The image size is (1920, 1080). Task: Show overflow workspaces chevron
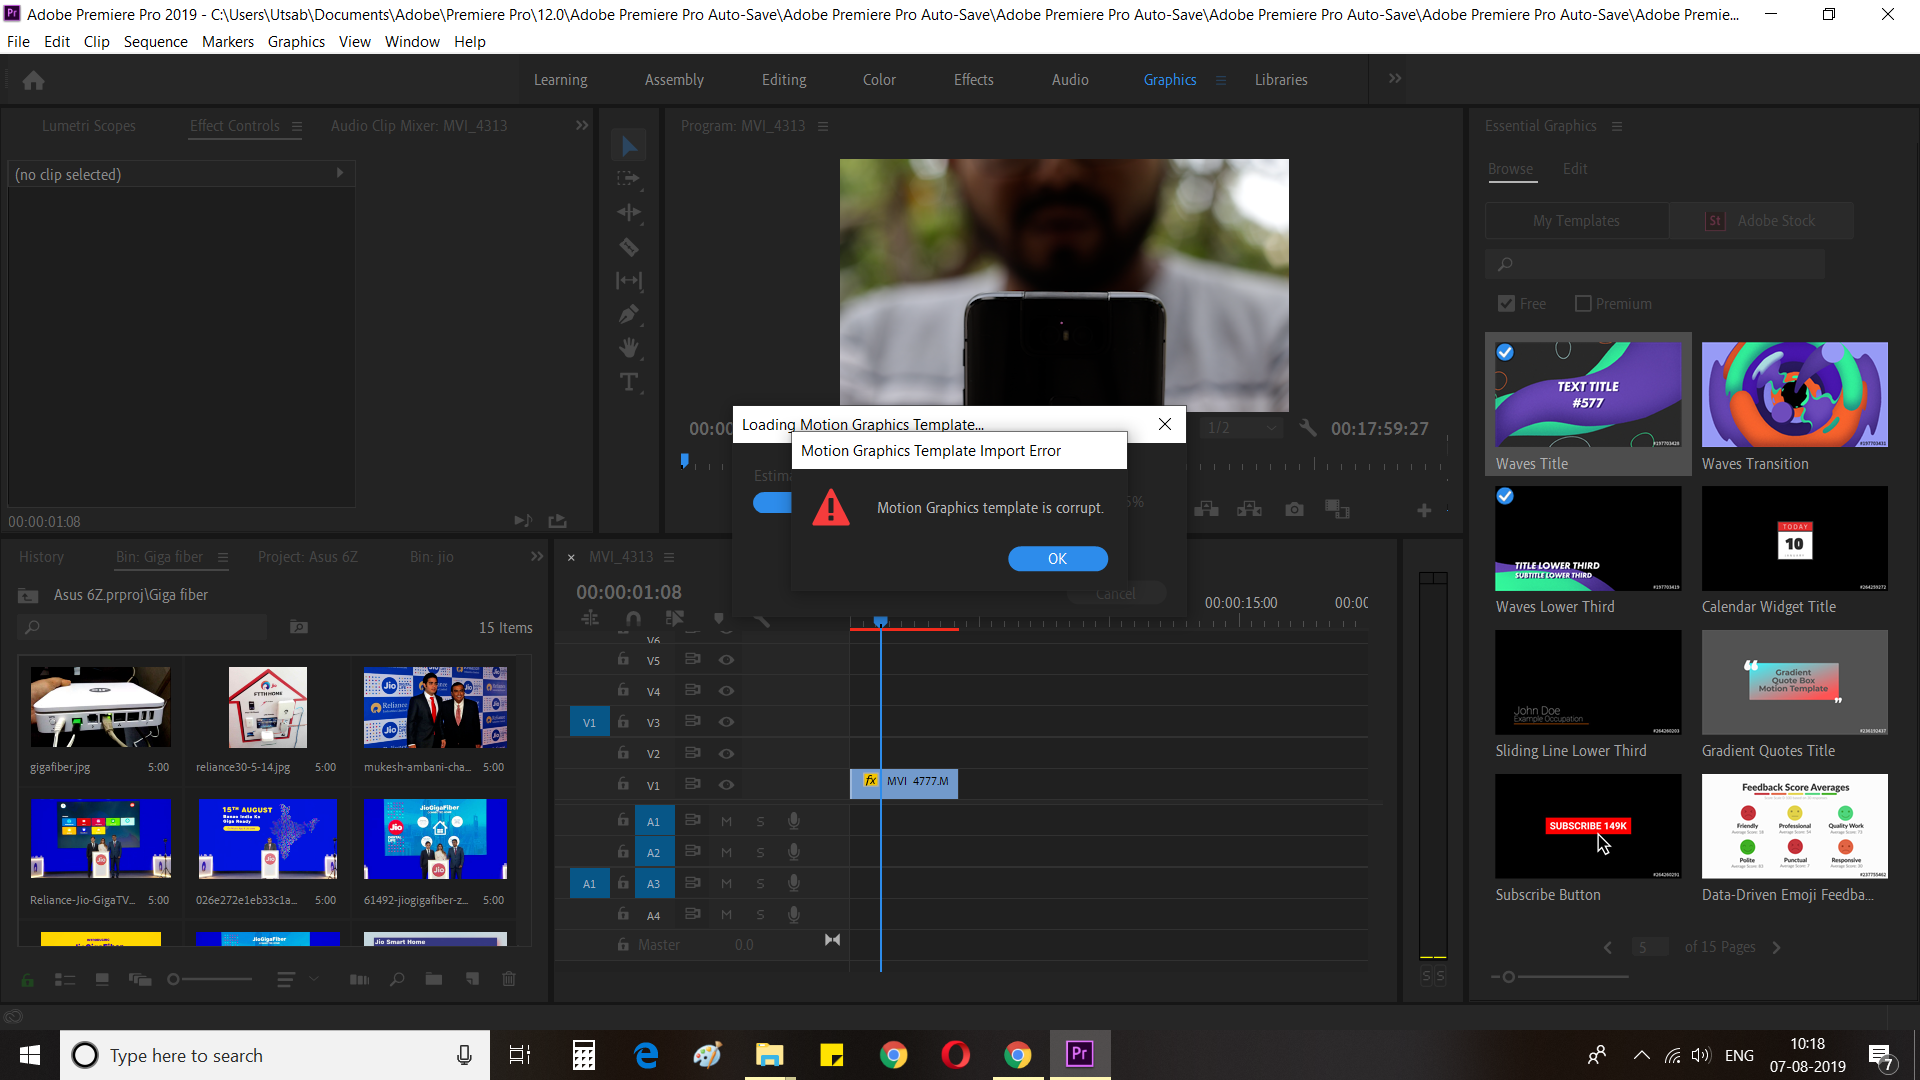coord(1395,79)
